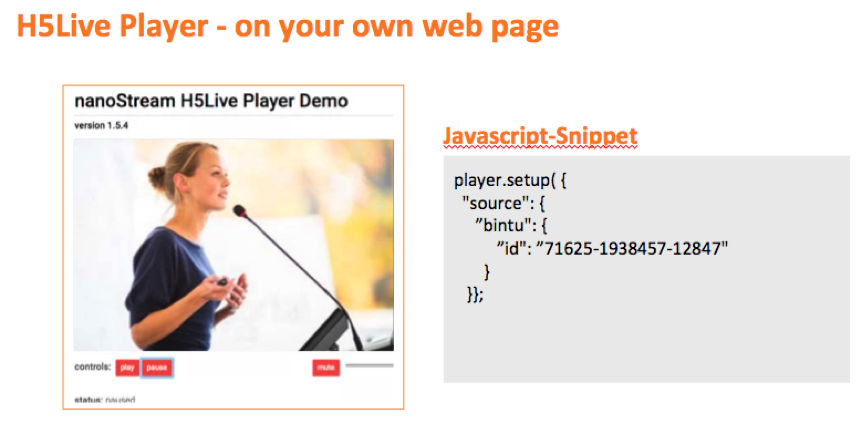
Task: Mute the H5Live player audio
Action: point(326,368)
